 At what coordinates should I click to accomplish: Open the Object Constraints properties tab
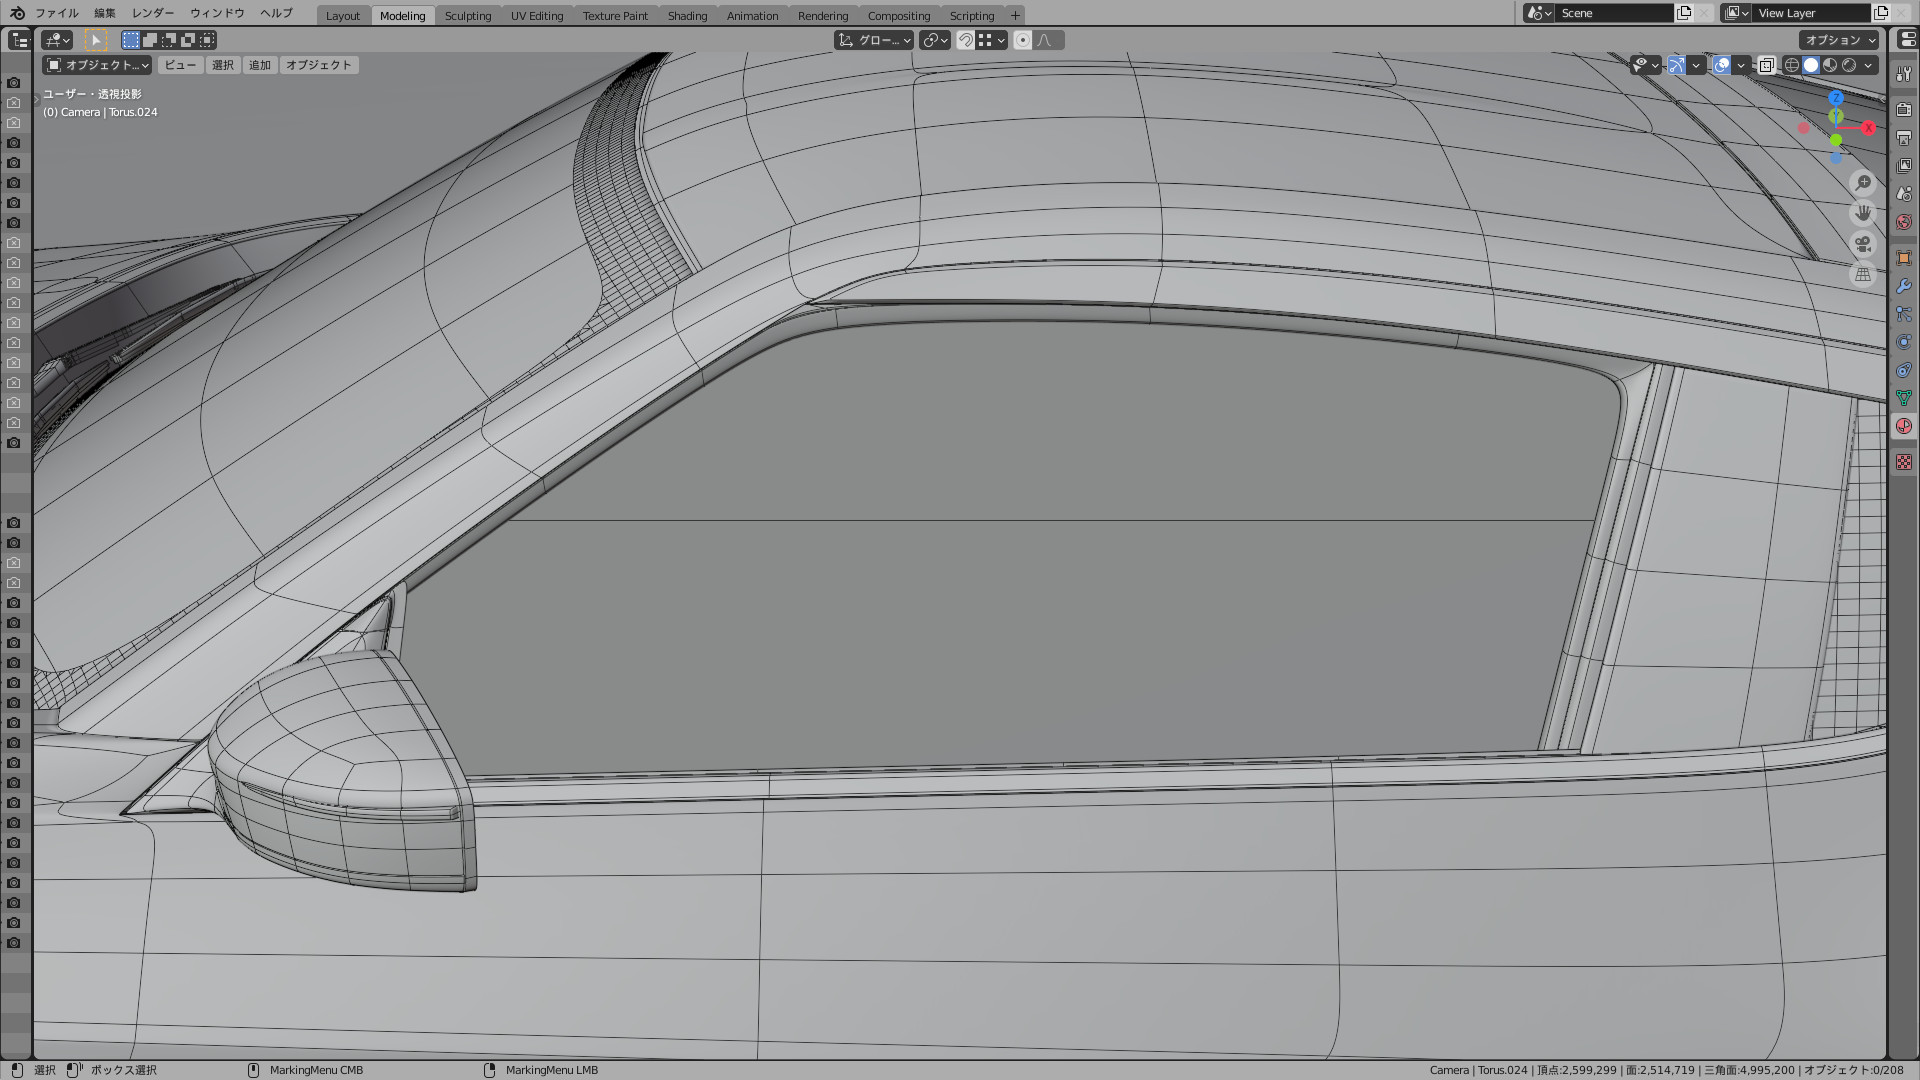(1904, 370)
